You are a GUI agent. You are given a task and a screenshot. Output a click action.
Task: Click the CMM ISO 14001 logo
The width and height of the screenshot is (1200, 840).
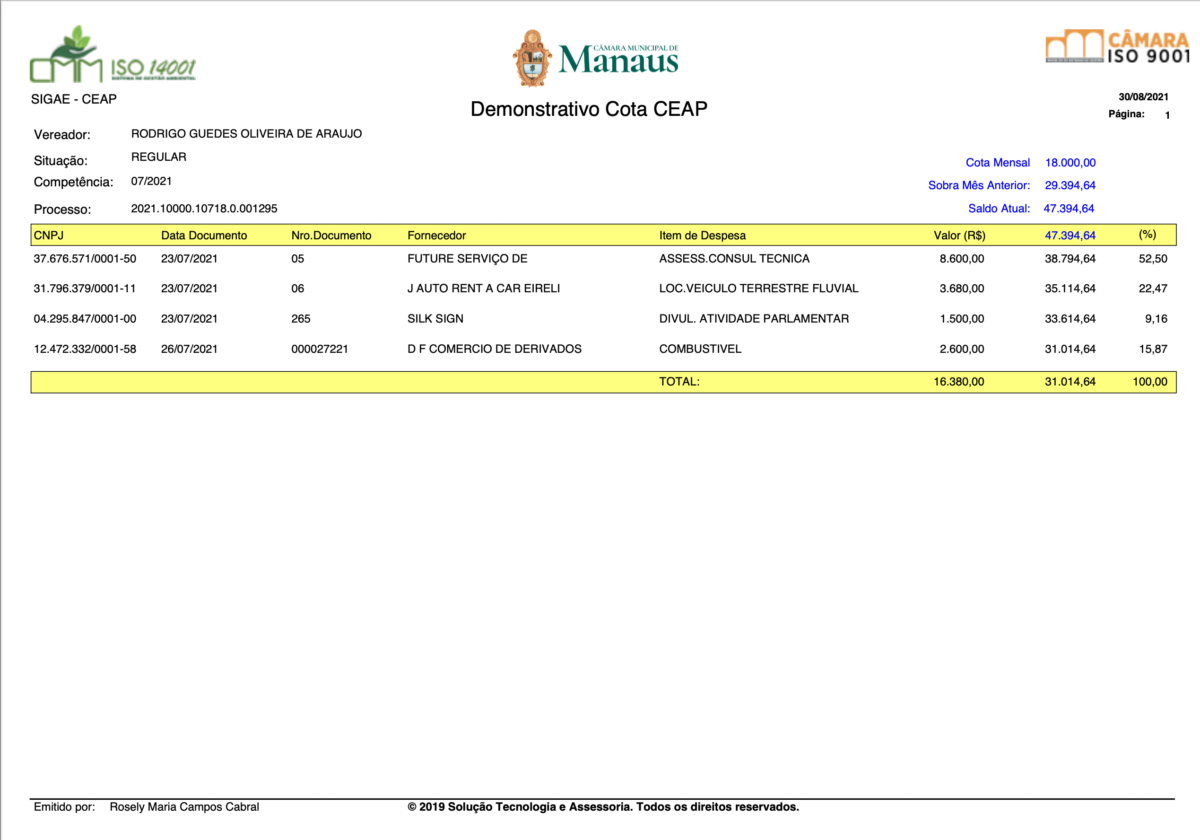pyautogui.click(x=113, y=56)
